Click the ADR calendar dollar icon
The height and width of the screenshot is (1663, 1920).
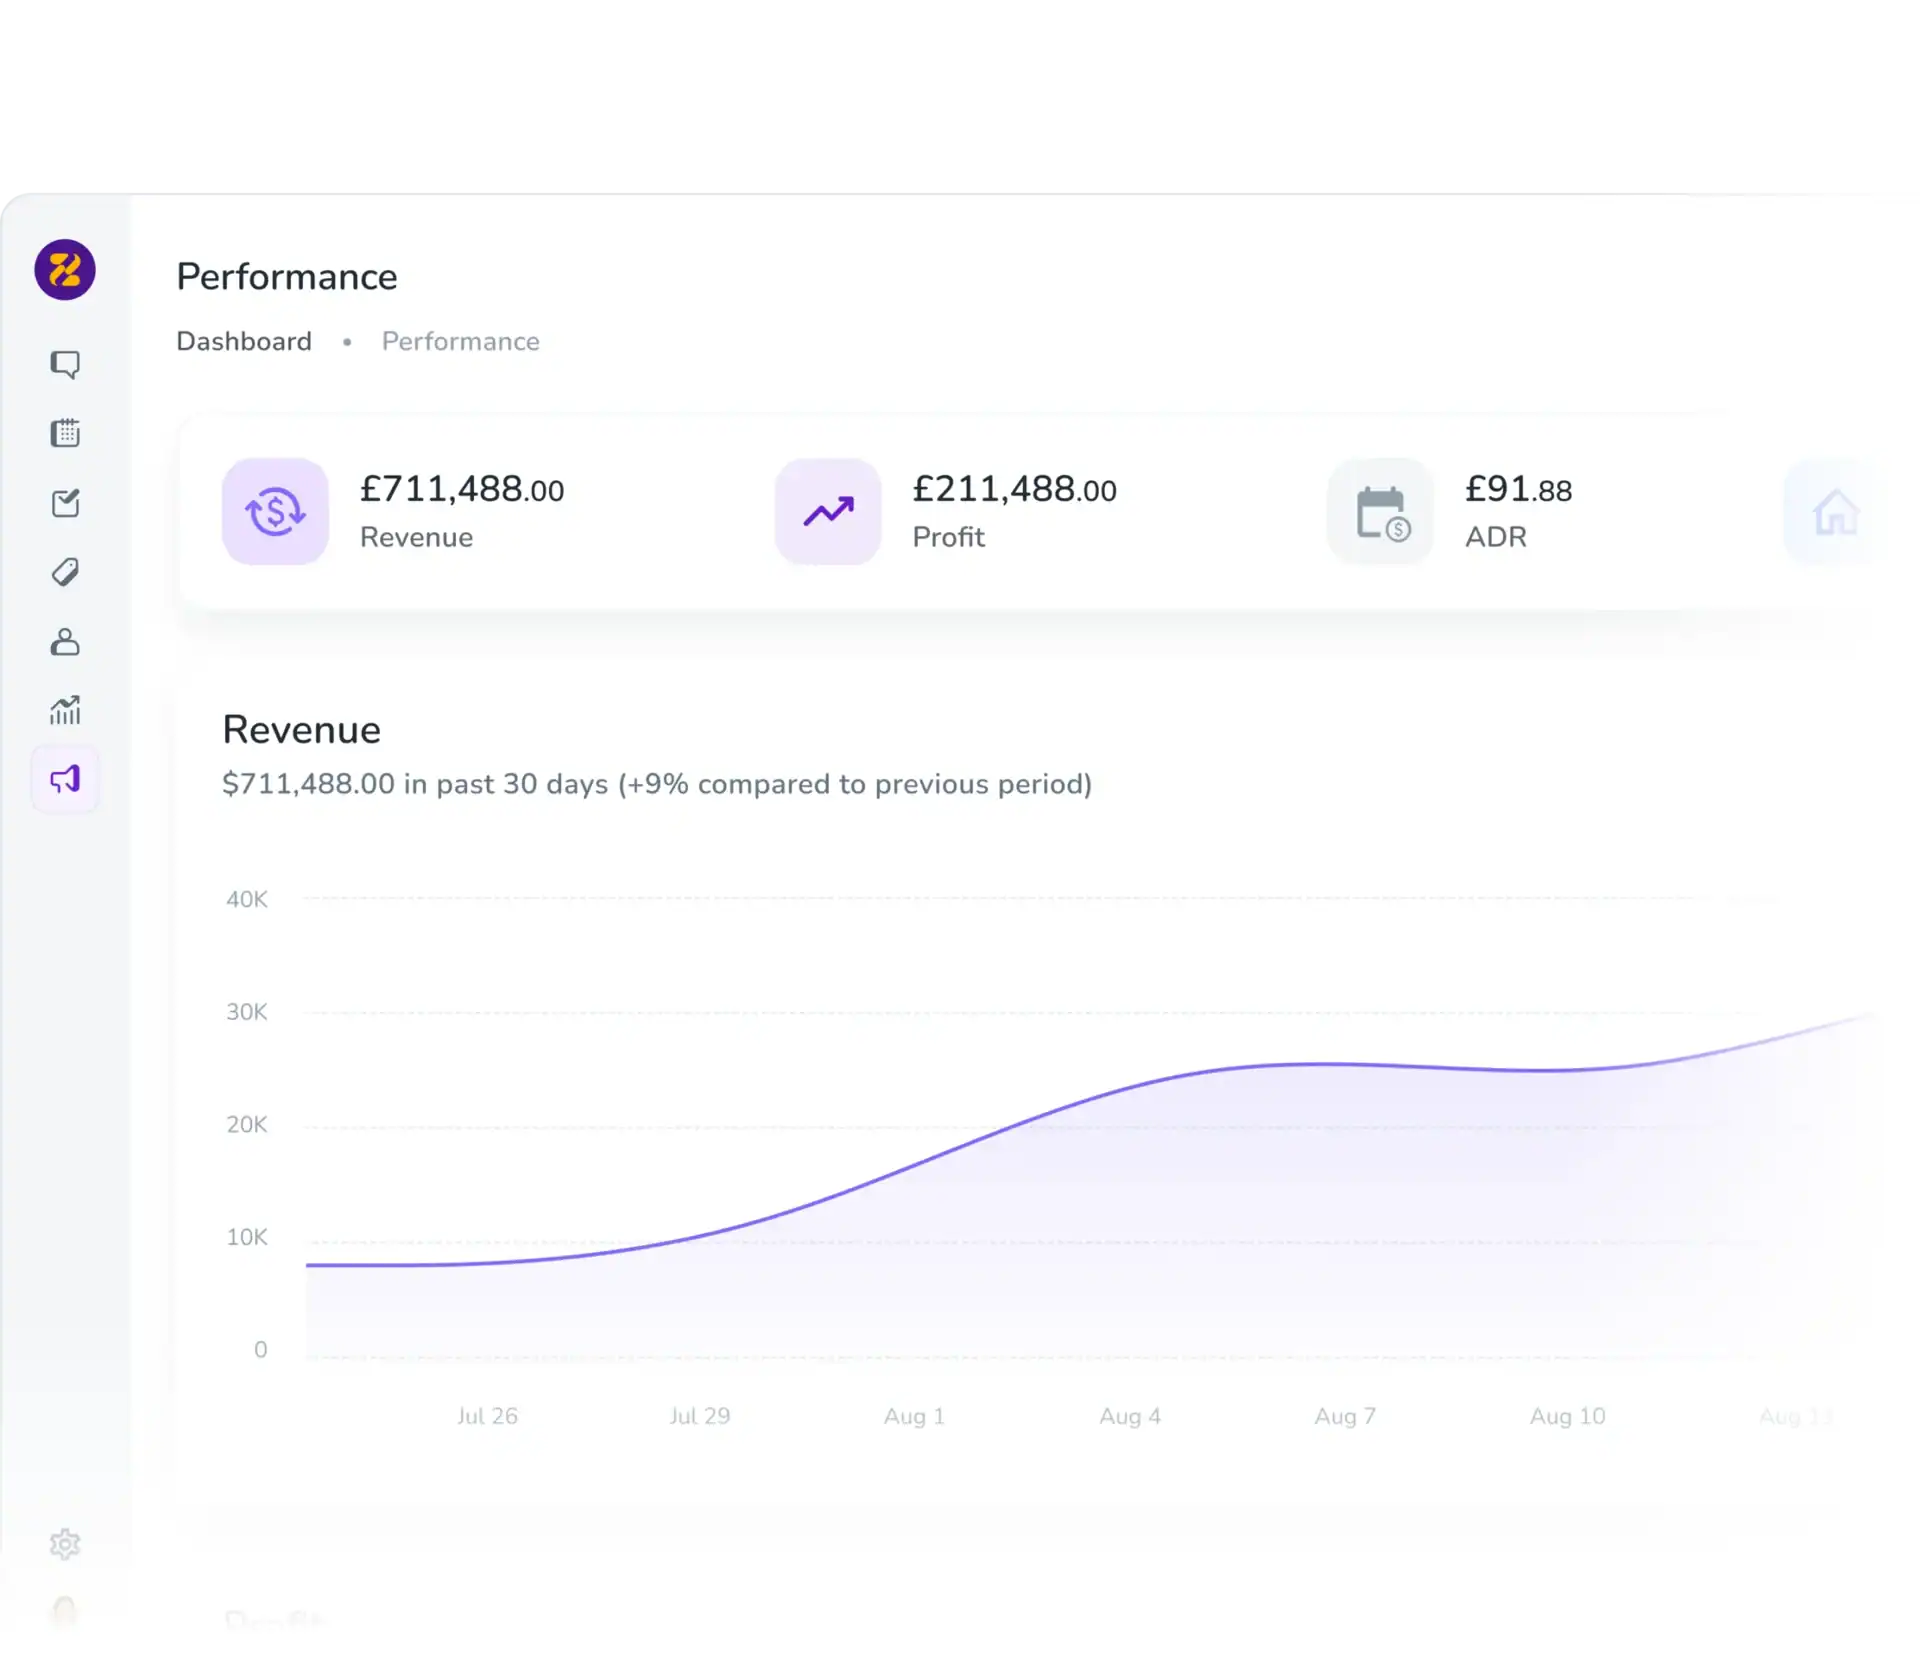pyautogui.click(x=1381, y=512)
